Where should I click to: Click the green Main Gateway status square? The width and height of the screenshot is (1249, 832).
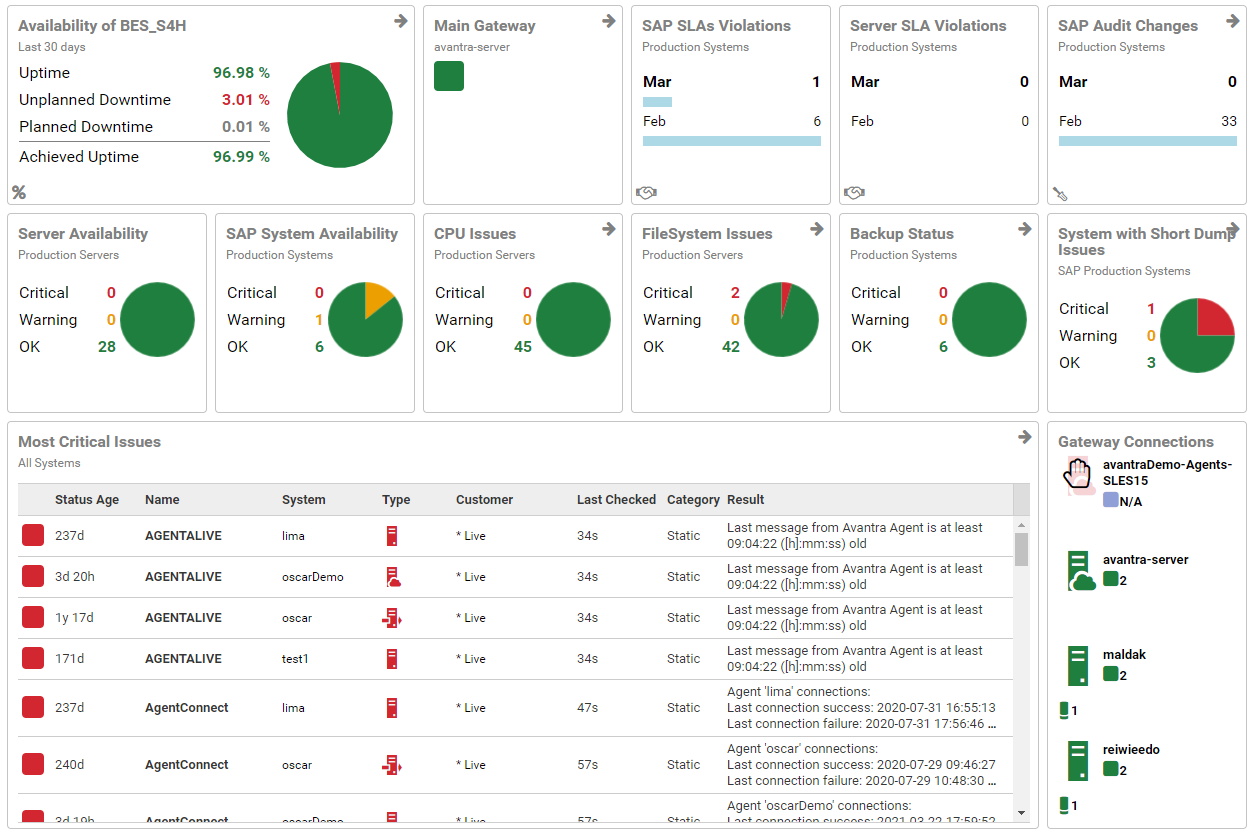point(449,76)
